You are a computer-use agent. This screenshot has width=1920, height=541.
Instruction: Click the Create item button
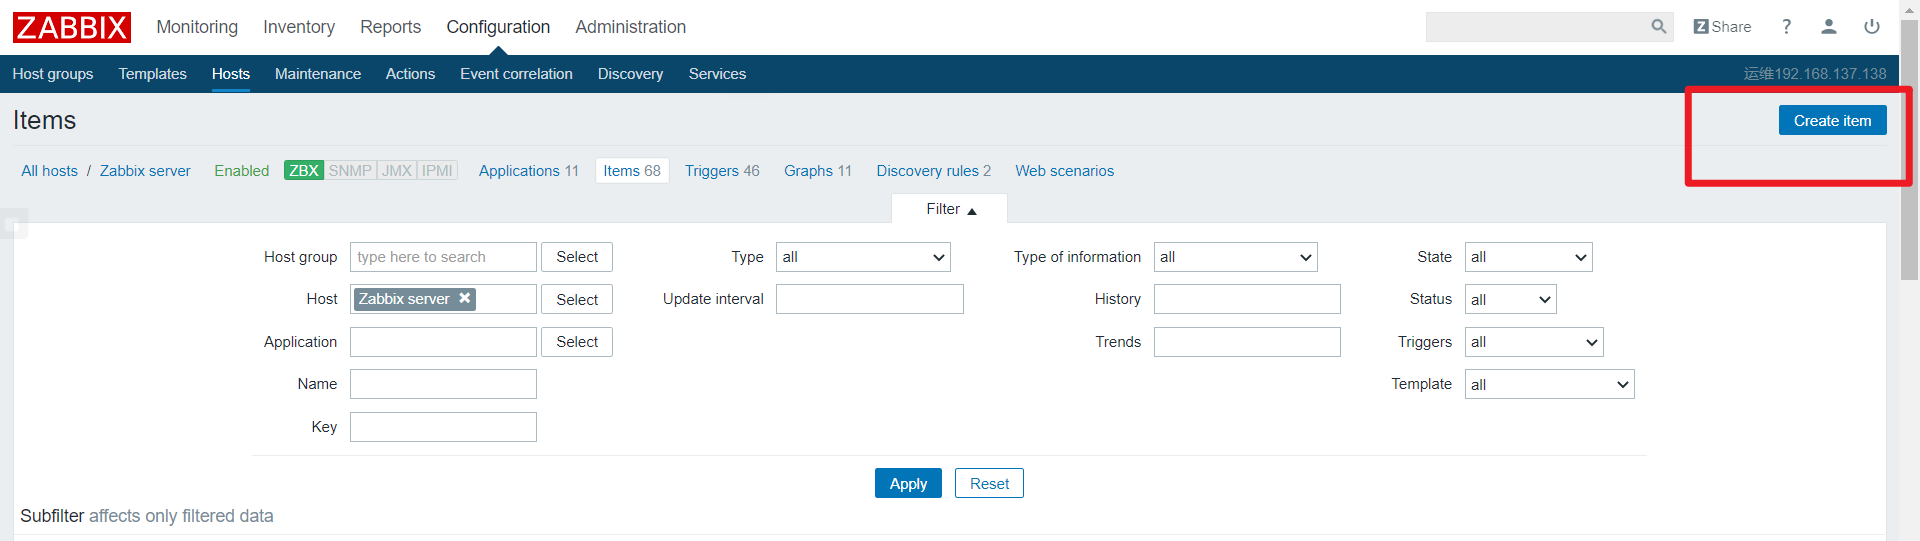coord(1832,121)
